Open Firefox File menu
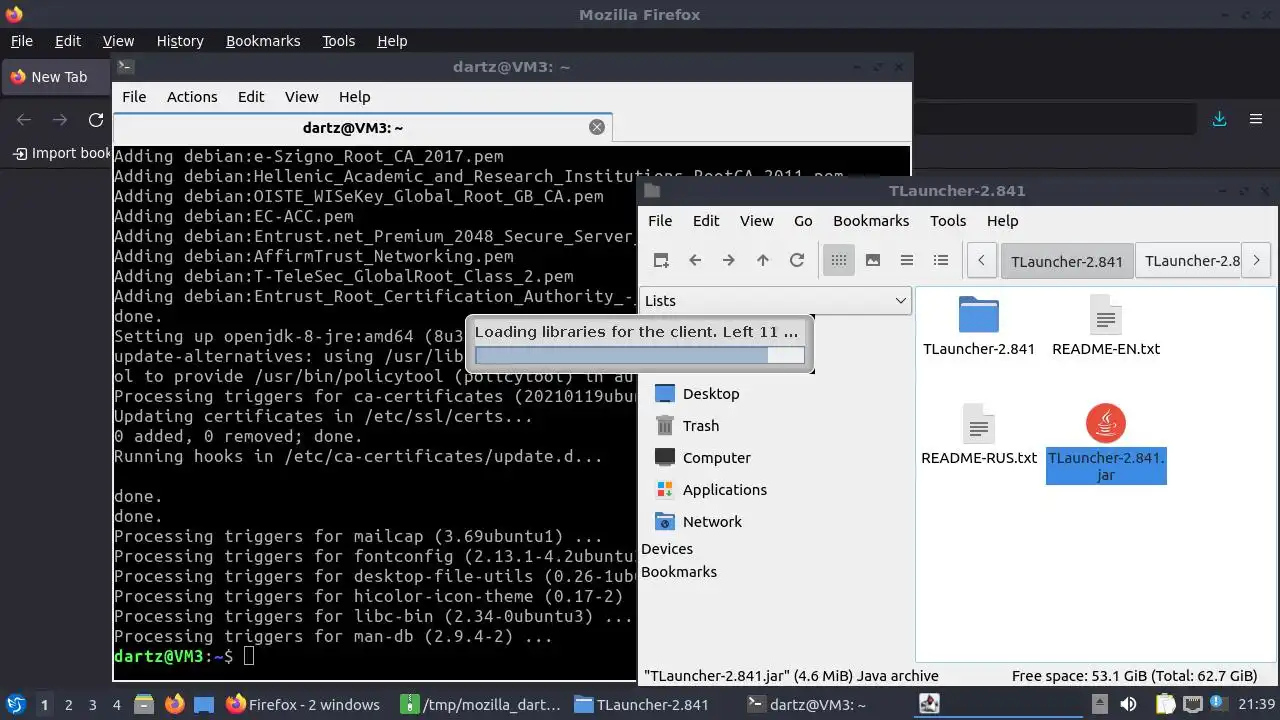1280x720 pixels. [22, 41]
